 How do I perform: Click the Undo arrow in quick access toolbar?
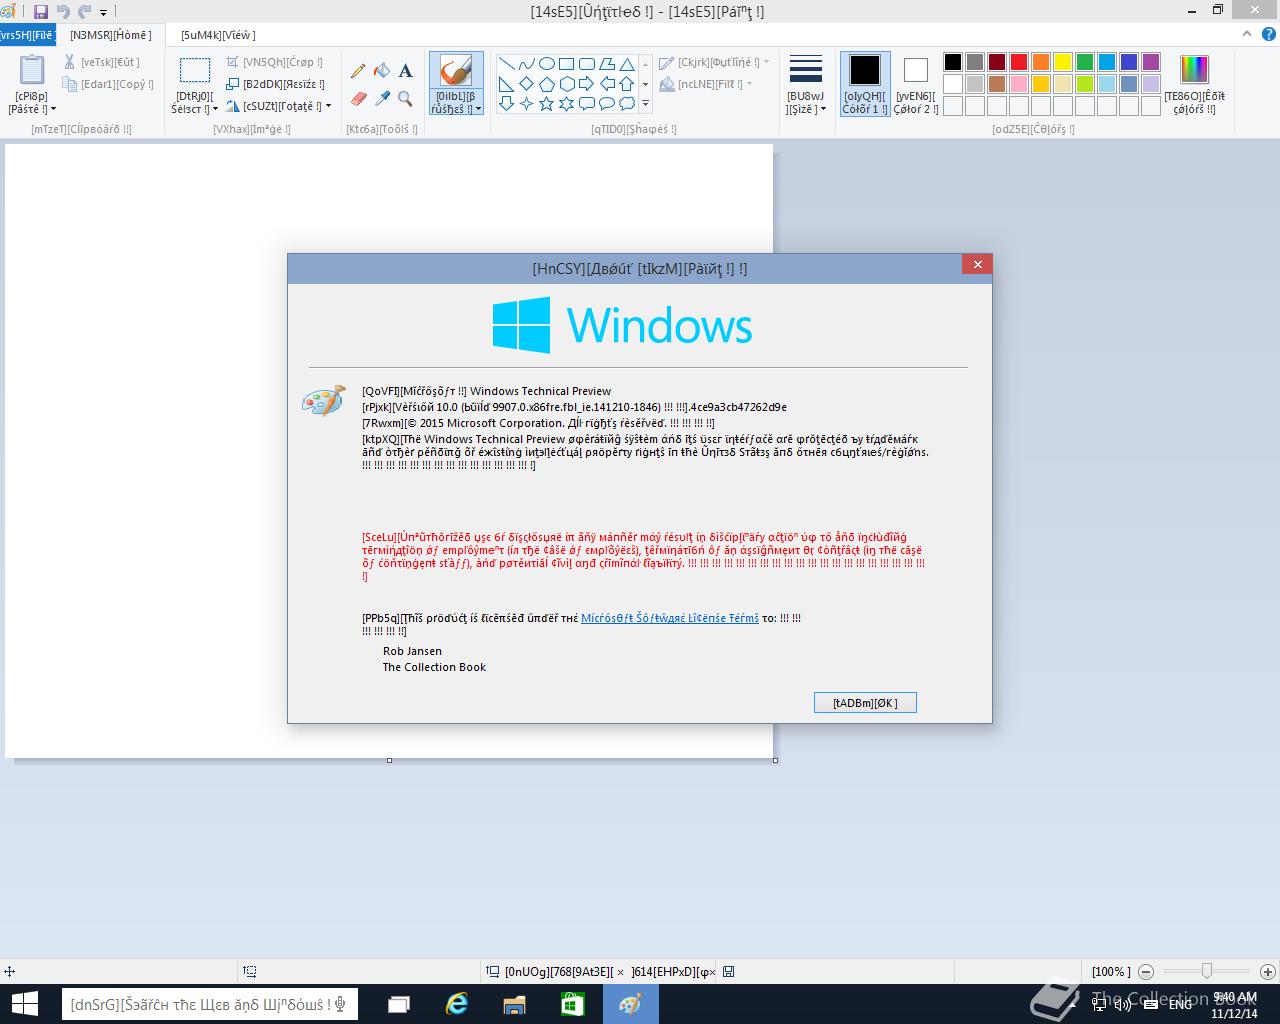[x=63, y=12]
